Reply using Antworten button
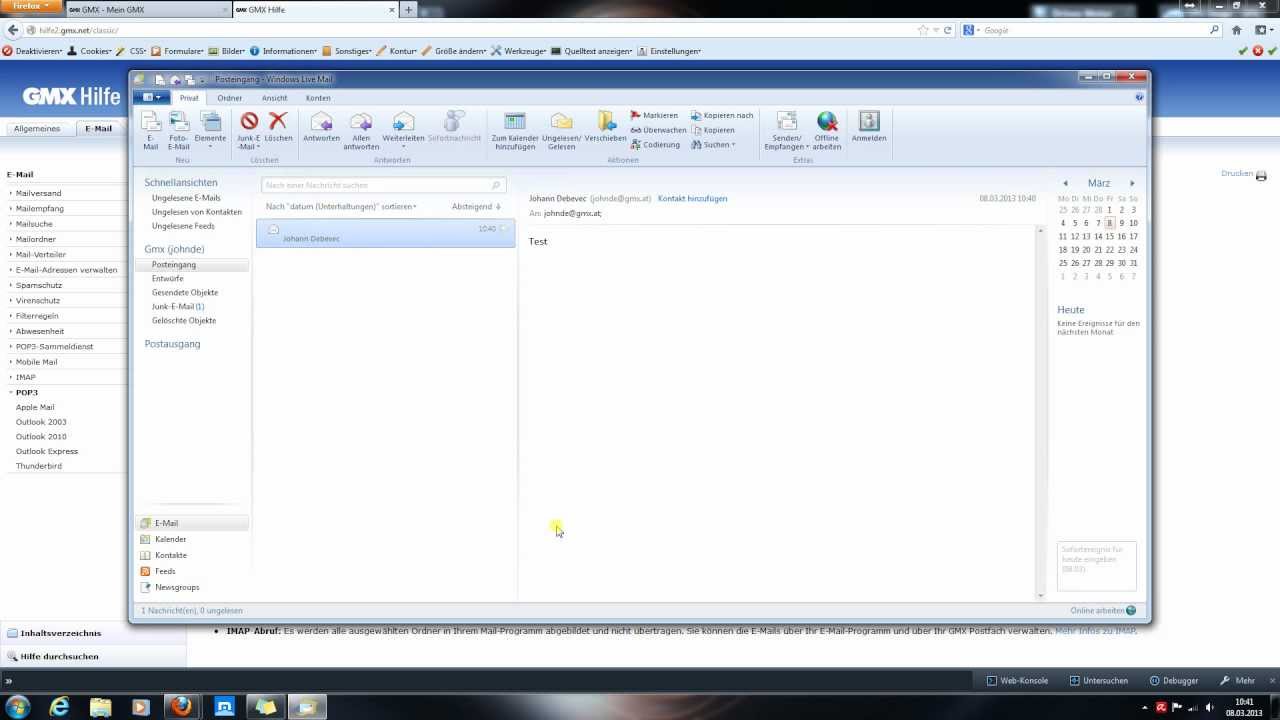The height and width of the screenshot is (720, 1280). [321, 127]
